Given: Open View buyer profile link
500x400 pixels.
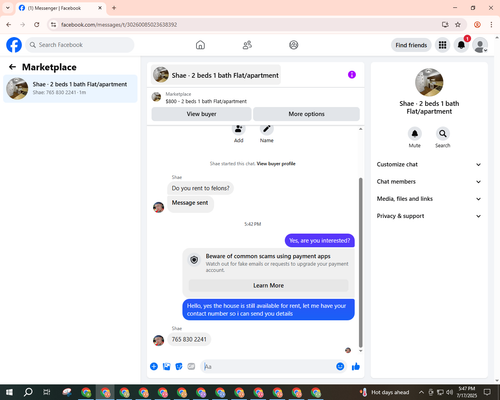Looking at the screenshot, I should [x=276, y=164].
